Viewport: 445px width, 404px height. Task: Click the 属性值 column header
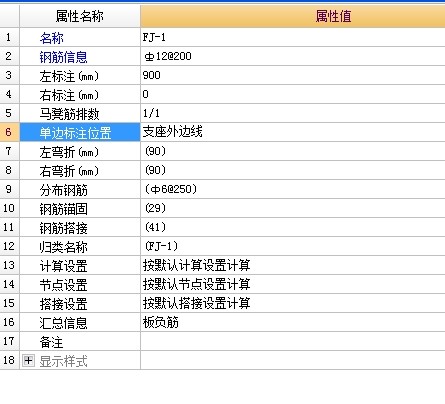click(293, 16)
